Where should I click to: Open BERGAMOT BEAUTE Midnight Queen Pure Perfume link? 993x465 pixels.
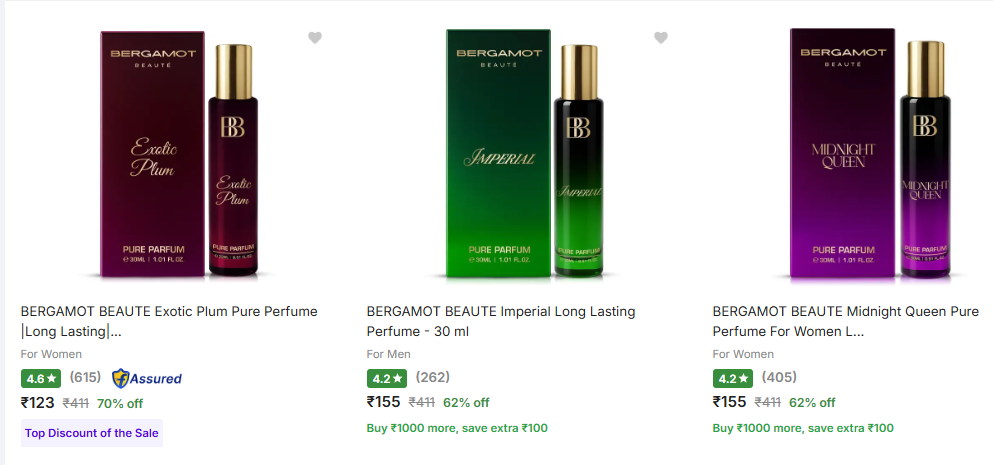(x=845, y=321)
